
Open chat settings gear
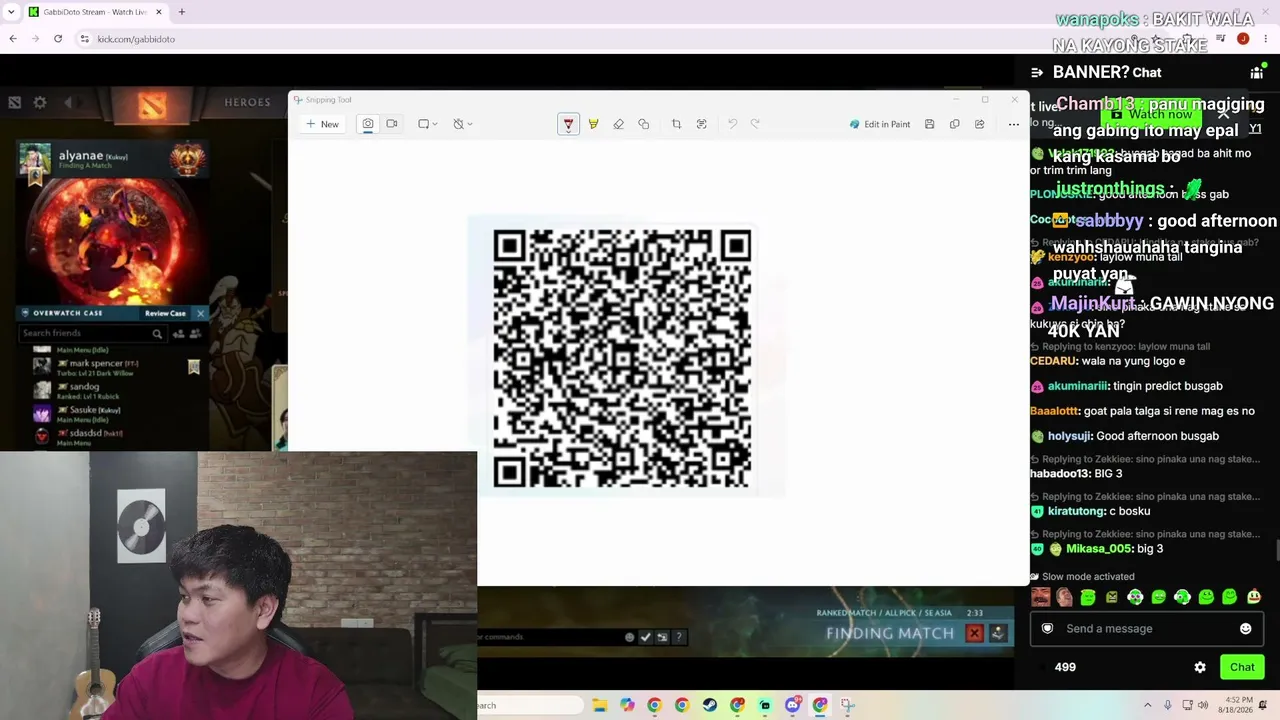1200,667
